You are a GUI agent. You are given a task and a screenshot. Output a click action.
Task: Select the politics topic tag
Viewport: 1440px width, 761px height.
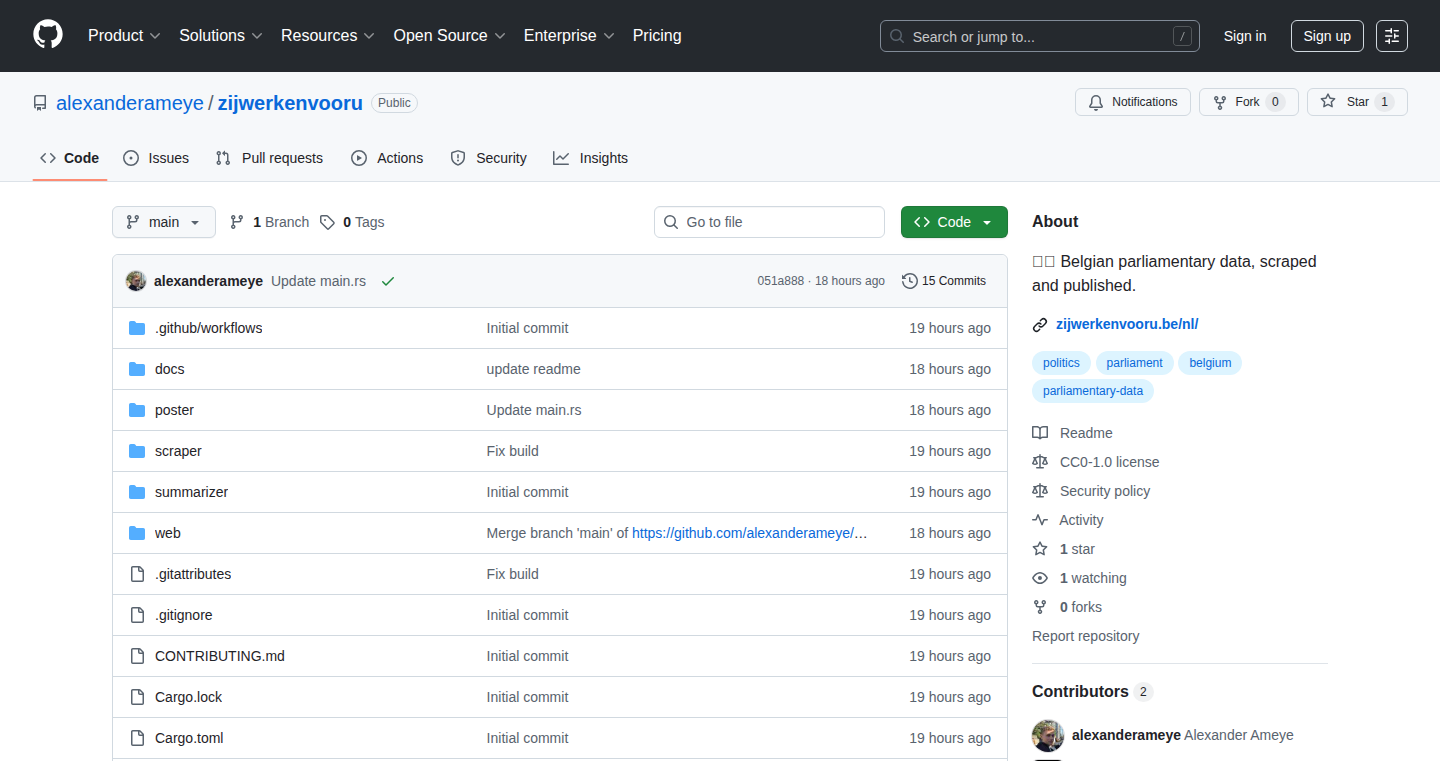tap(1061, 363)
